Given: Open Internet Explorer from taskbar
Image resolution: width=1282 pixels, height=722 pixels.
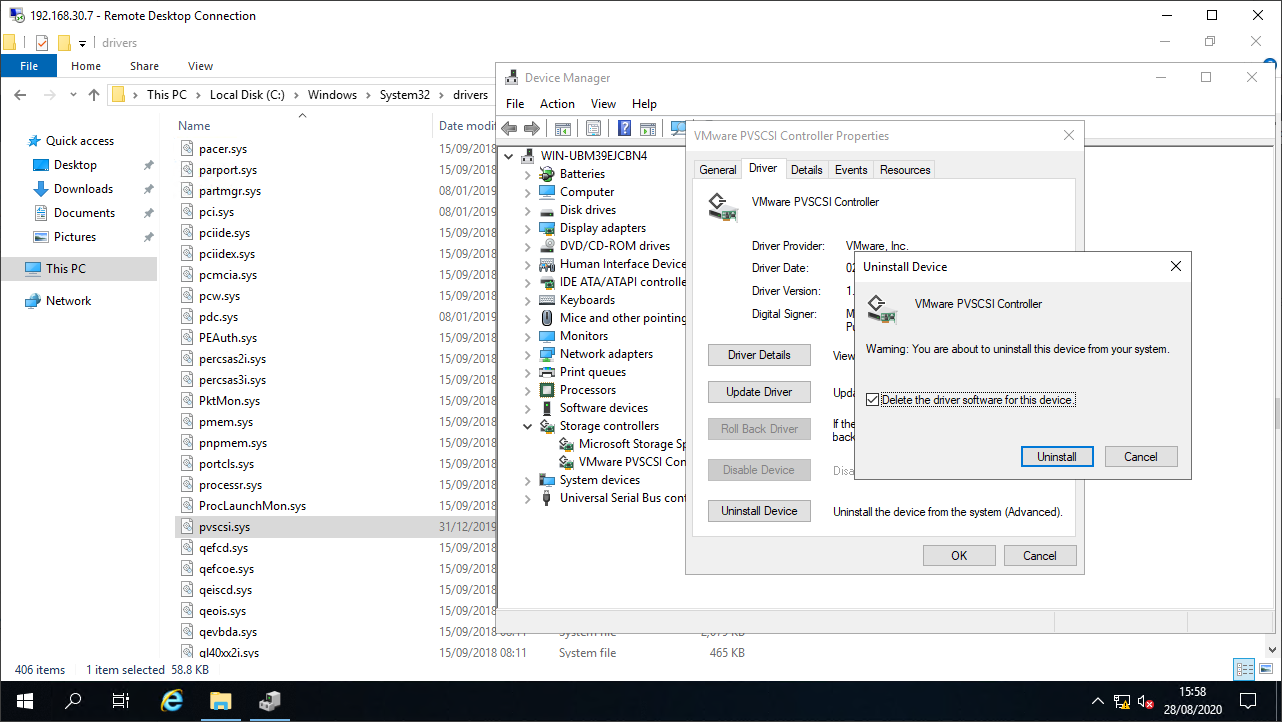Looking at the screenshot, I should point(172,701).
